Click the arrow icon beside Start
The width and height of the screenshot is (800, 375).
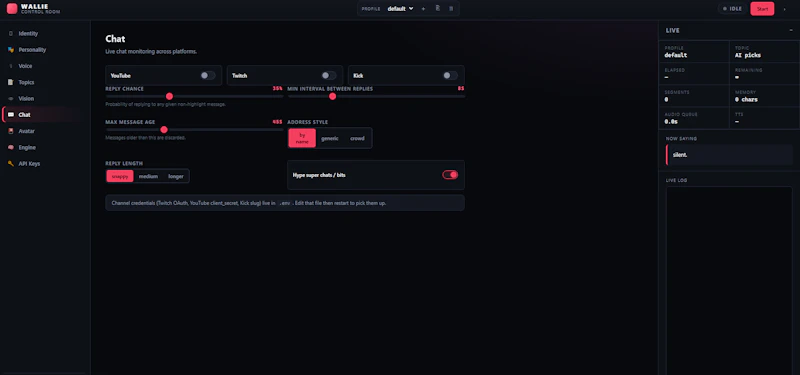click(784, 9)
